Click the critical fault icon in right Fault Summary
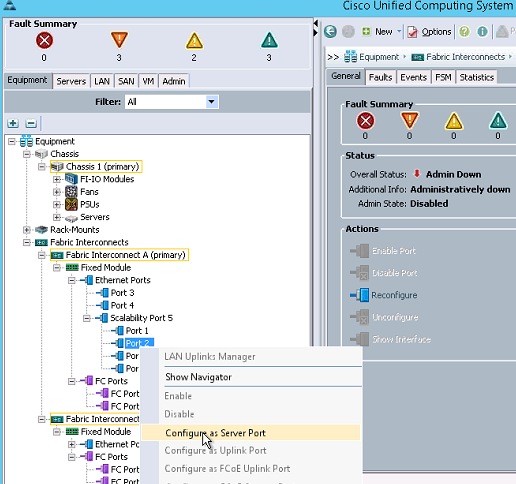Image resolution: width=516 pixels, height=484 pixels. [365, 121]
